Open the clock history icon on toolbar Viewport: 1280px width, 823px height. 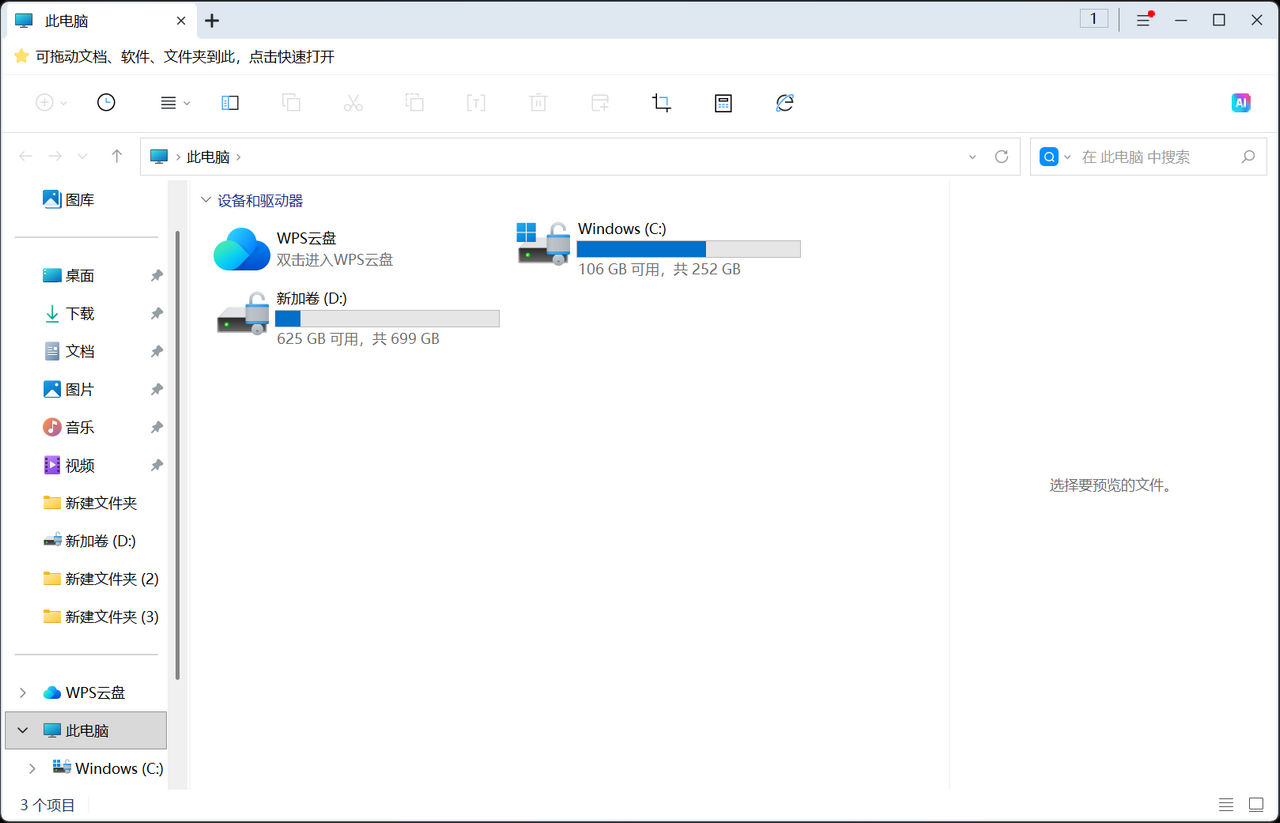pyautogui.click(x=106, y=102)
